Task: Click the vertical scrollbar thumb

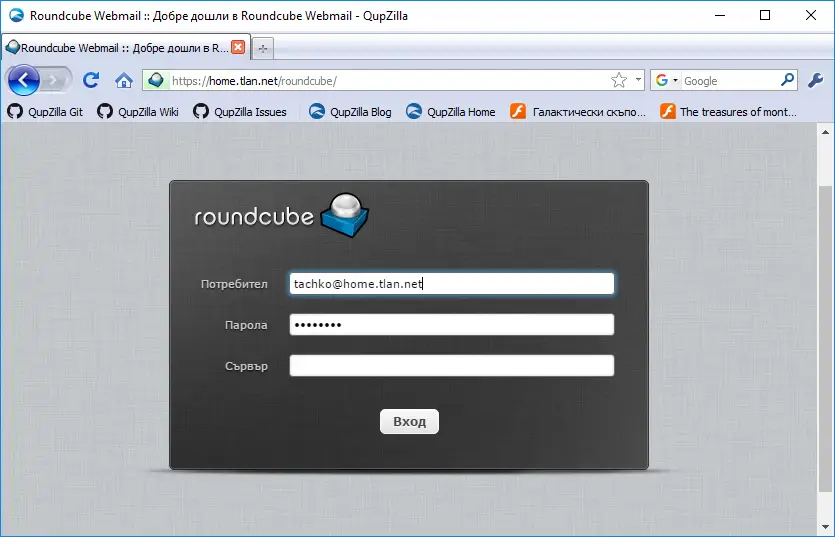Action: pyautogui.click(x=825, y=338)
